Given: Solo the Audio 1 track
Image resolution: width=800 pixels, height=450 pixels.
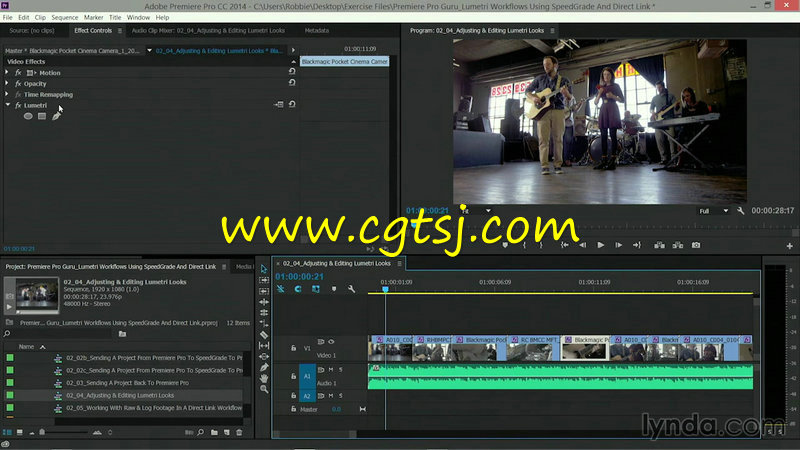Looking at the screenshot, I should point(340,369).
